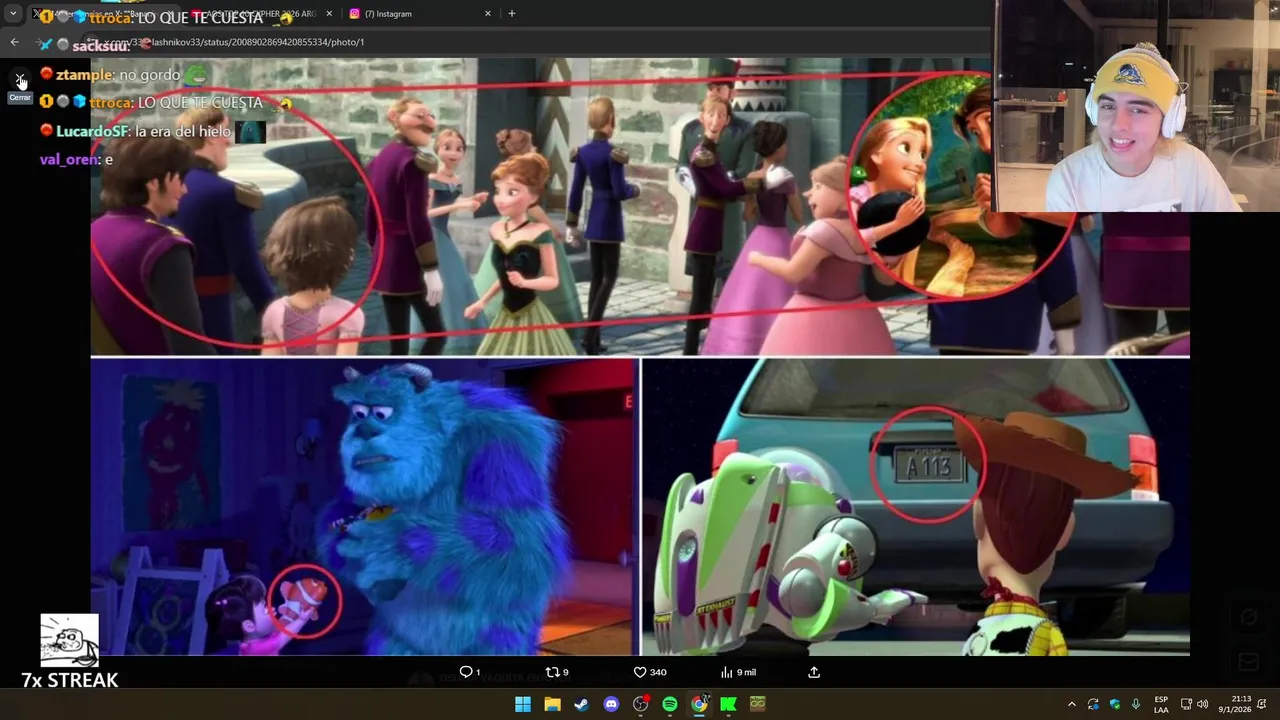Viewport: 1280px width, 720px height.
Task: Open File Explorer from the taskbar
Action: tap(552, 704)
